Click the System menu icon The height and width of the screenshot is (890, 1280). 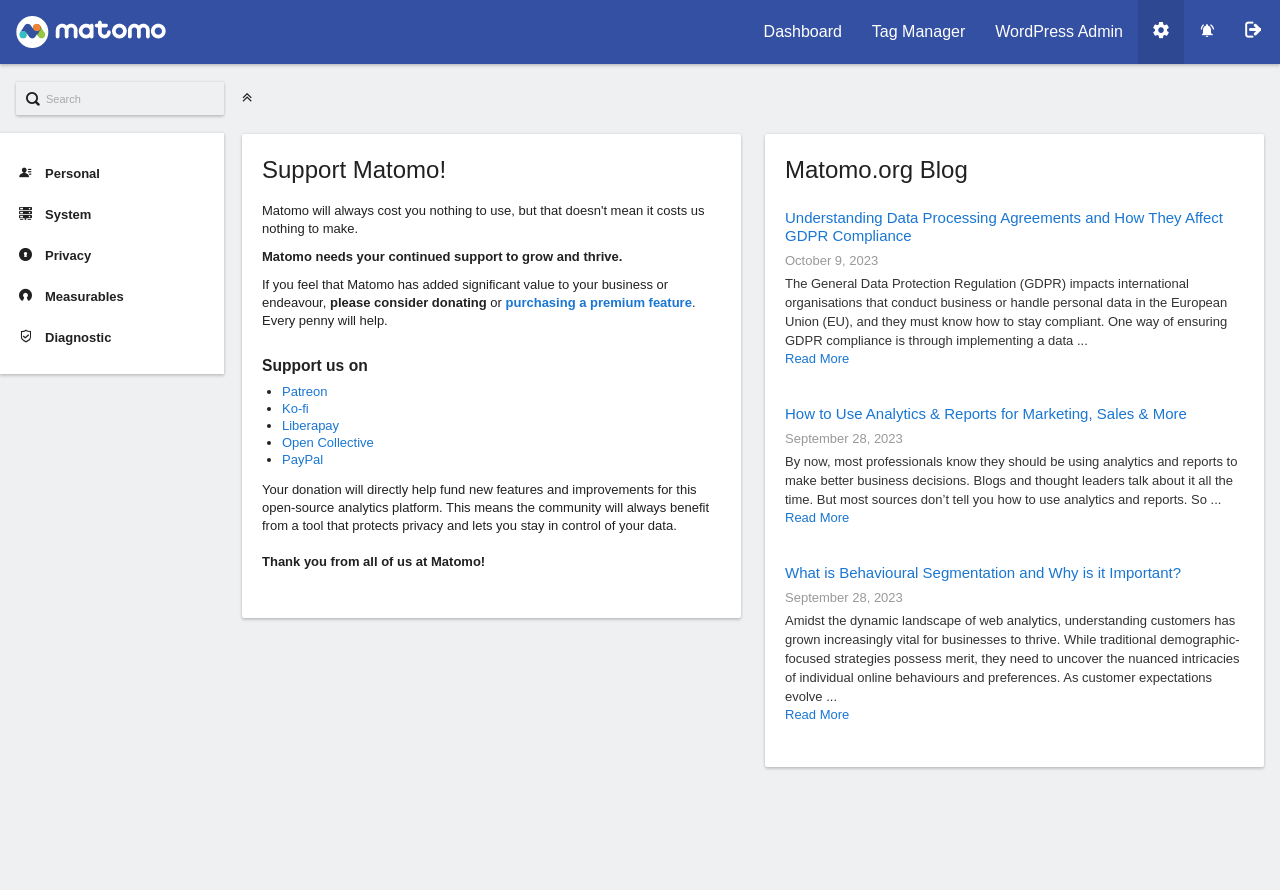pos(25,214)
